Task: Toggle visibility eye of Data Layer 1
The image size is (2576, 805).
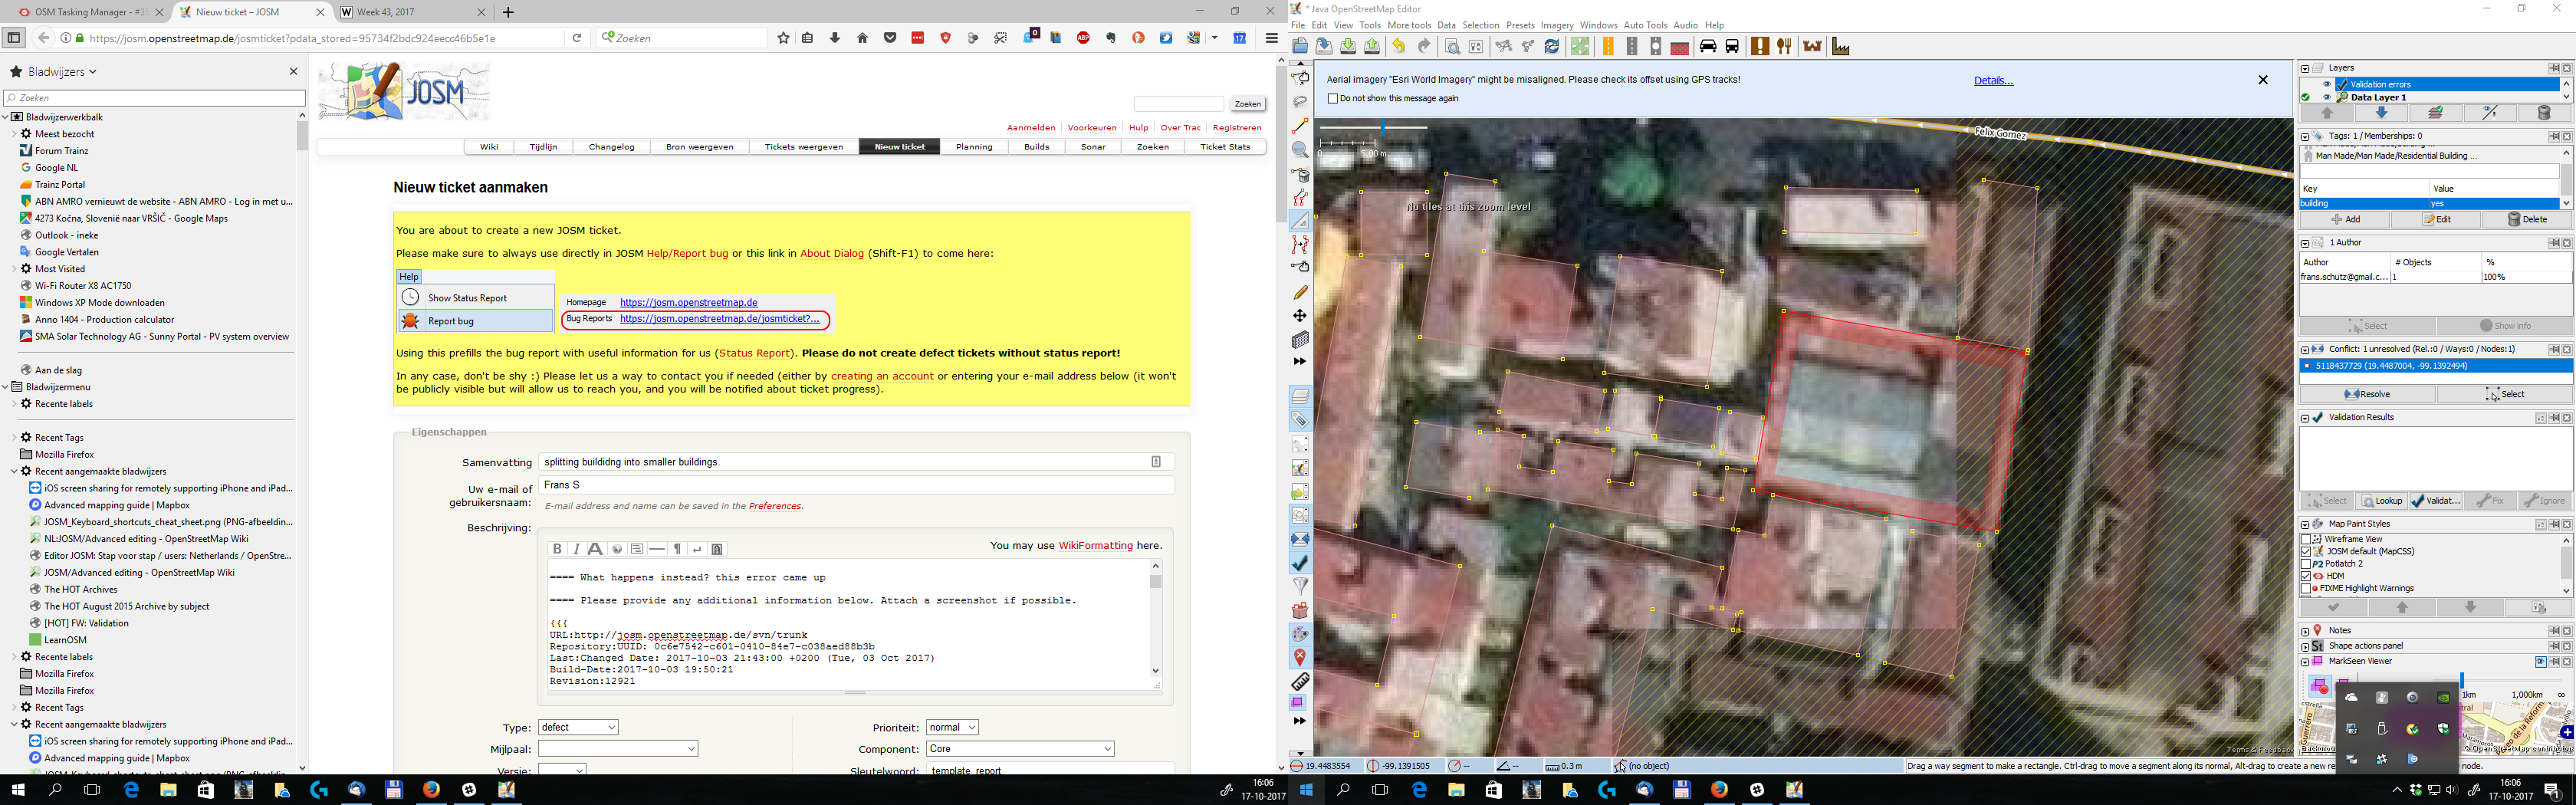Action: (x=2327, y=97)
